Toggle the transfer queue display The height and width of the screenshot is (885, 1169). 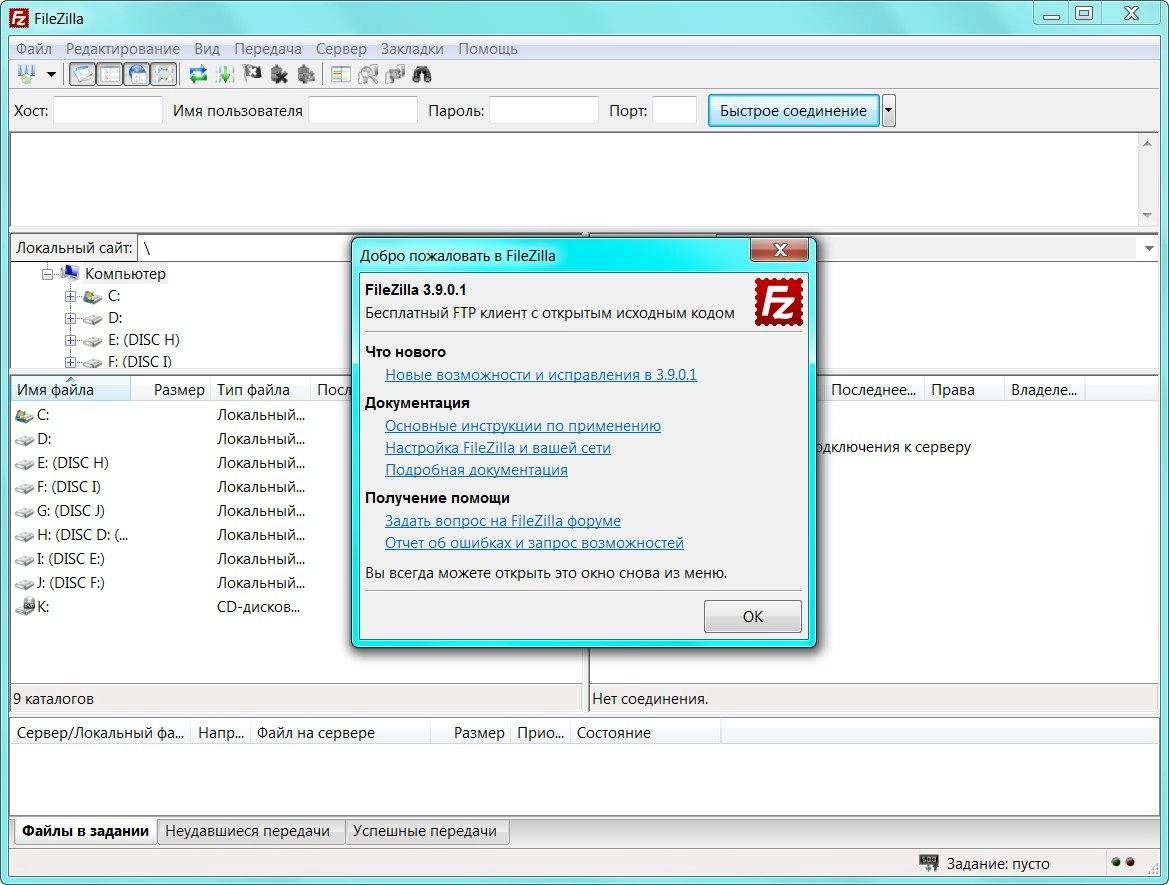click(x=164, y=74)
